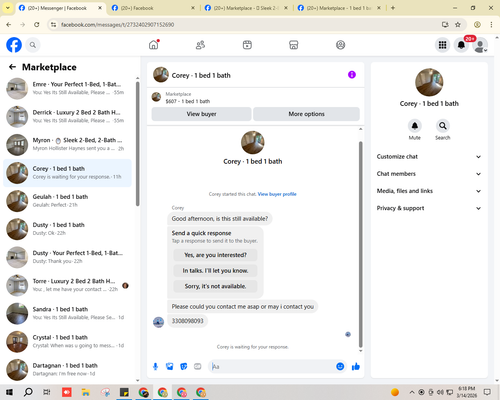Open Dusty Your Perfect 1-Bed conversation
This screenshot has width=500, height=400.
[67, 257]
